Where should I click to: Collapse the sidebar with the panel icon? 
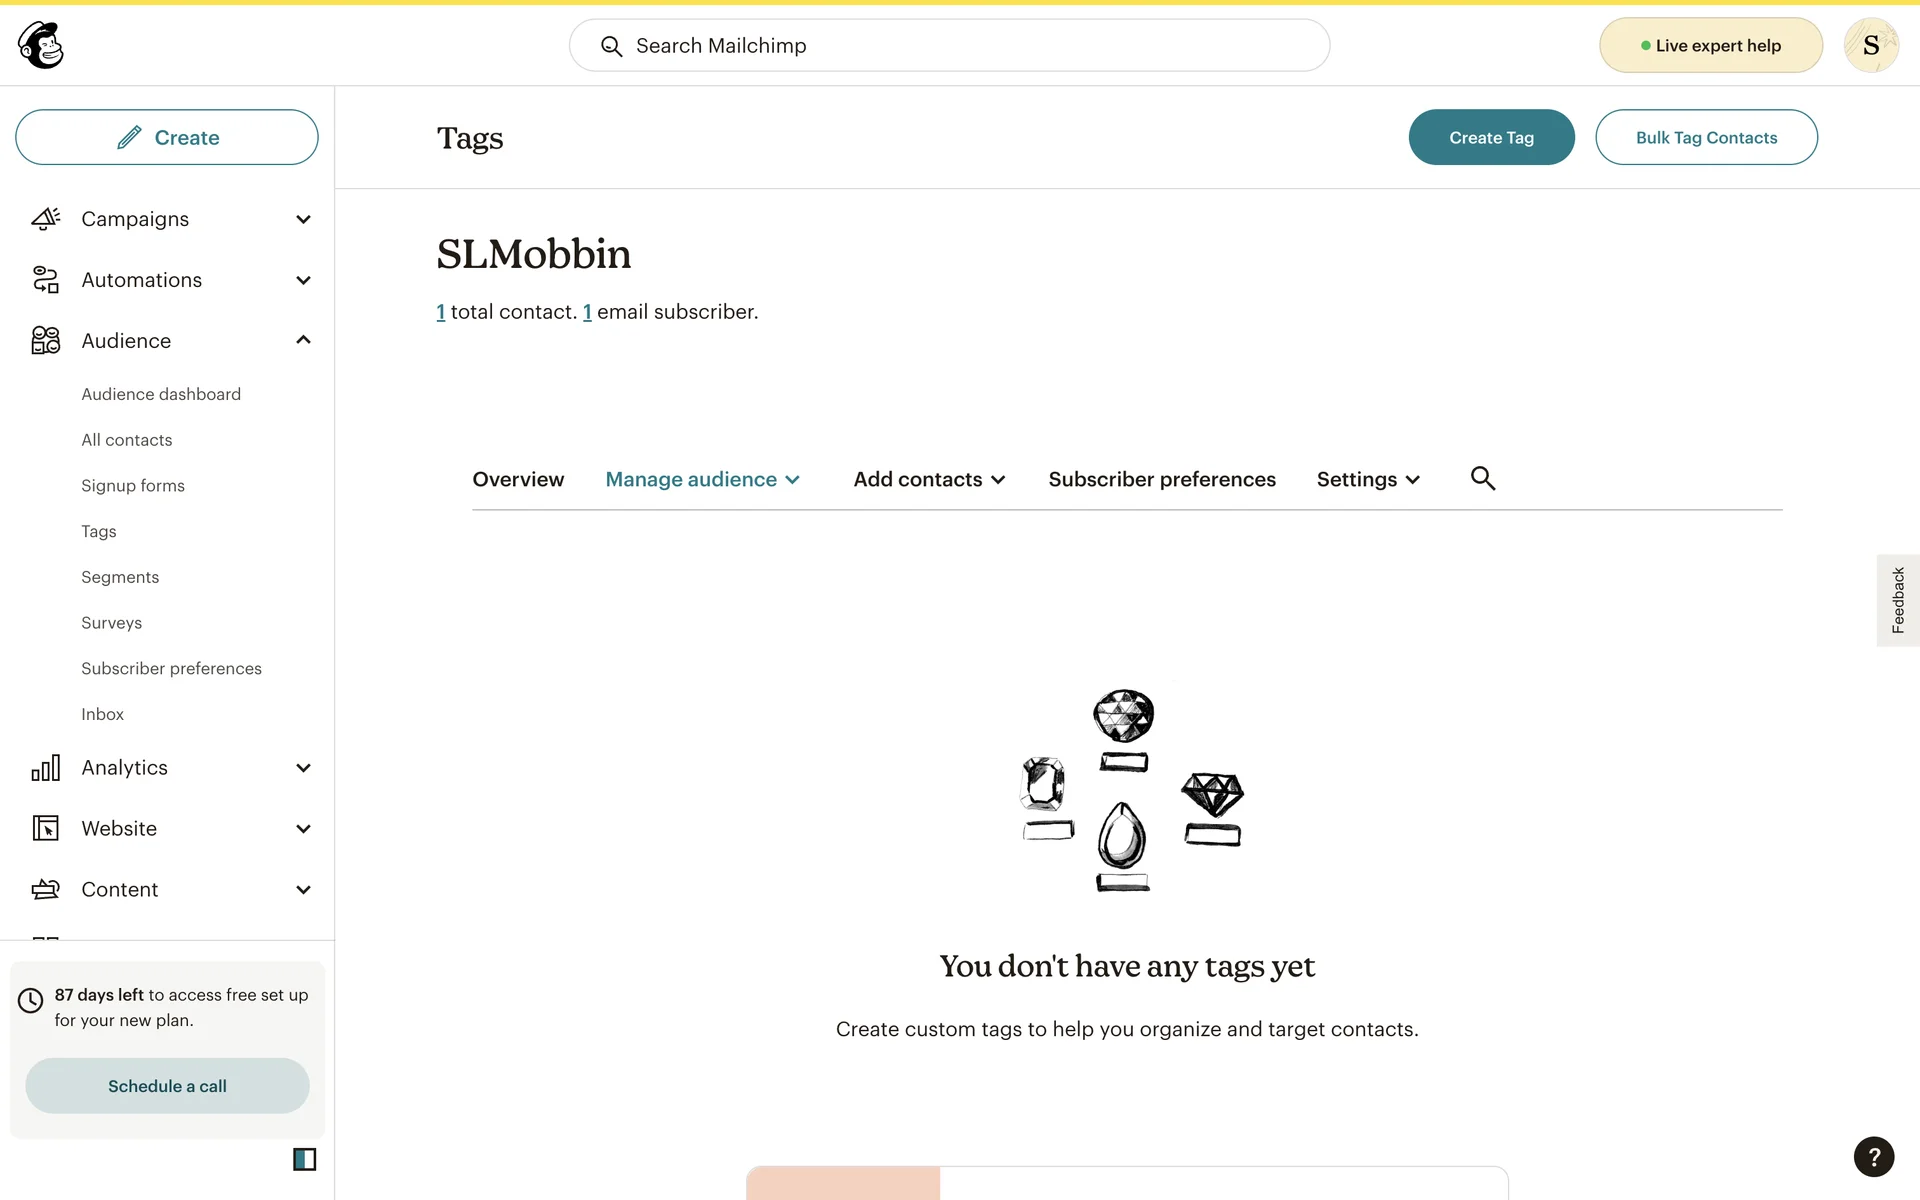[x=304, y=1159]
